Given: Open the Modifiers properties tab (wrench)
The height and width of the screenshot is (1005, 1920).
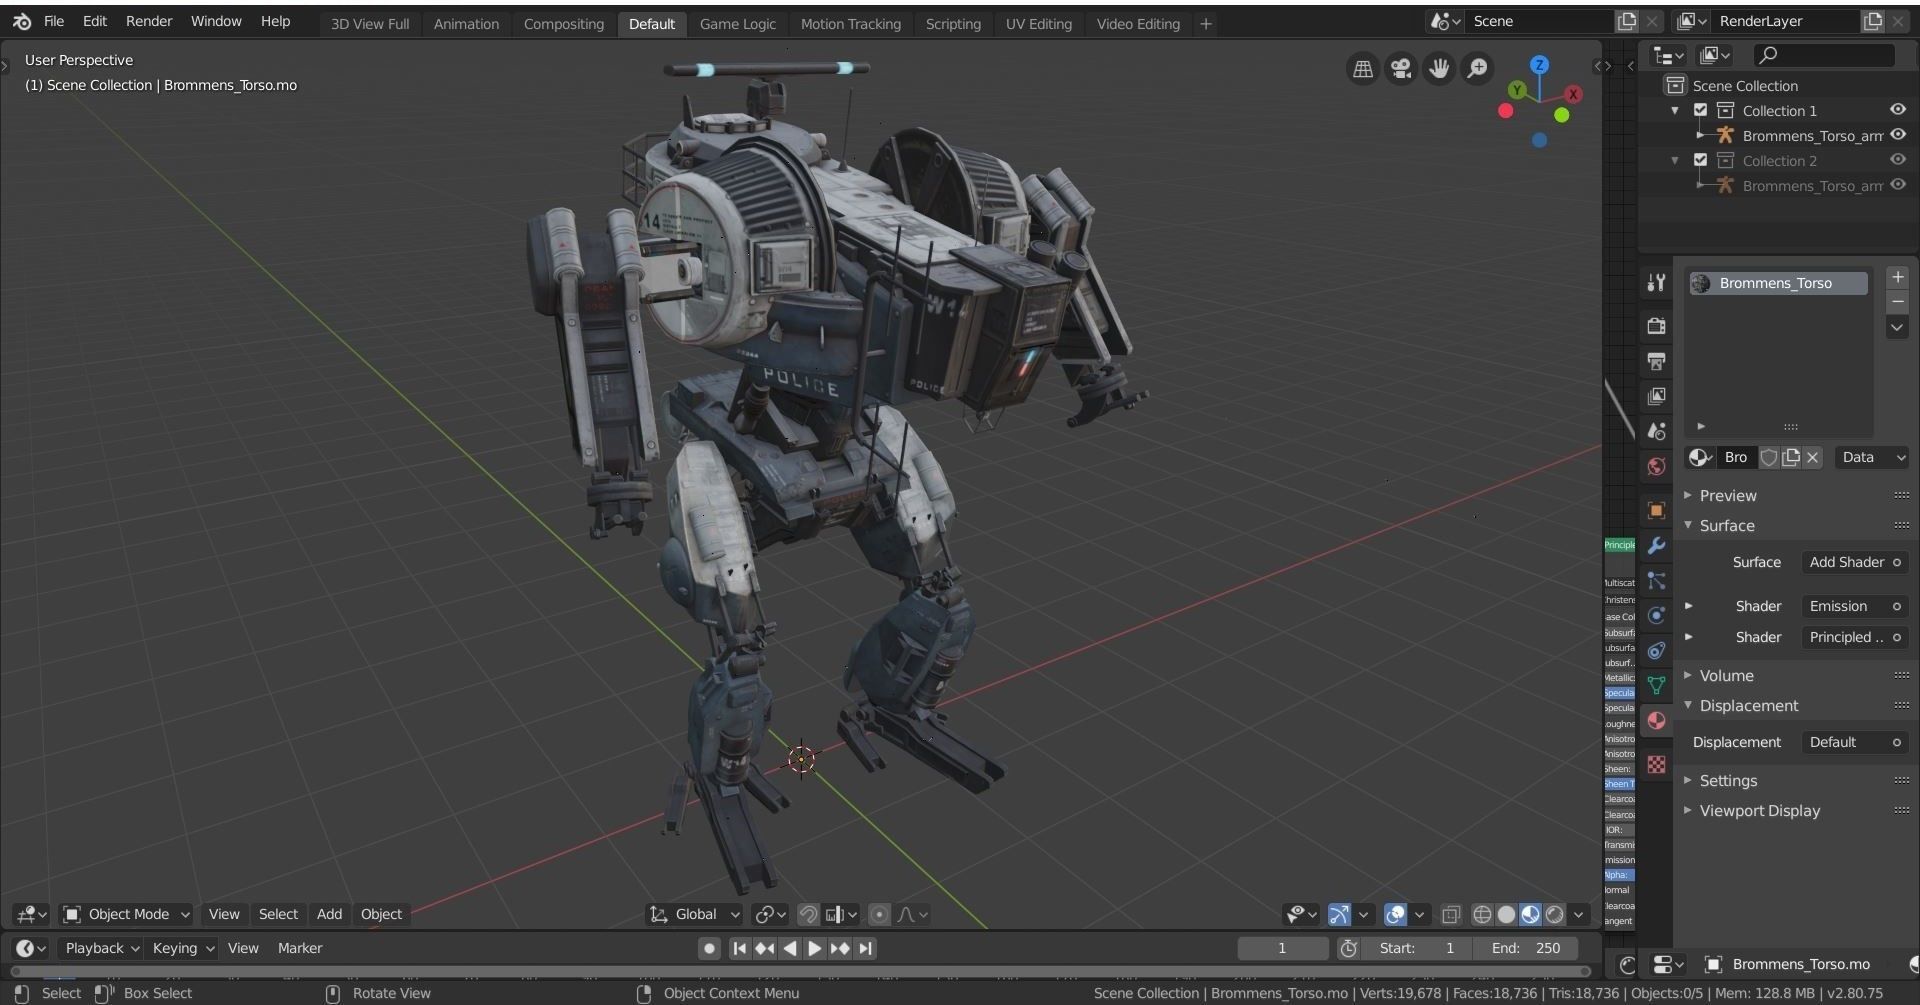Looking at the screenshot, I should click(x=1656, y=545).
